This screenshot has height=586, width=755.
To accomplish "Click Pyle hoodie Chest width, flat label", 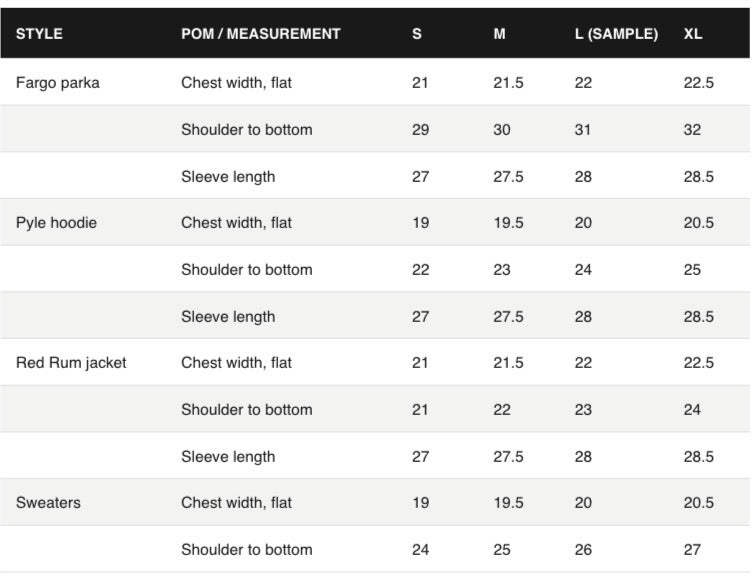I will coord(236,223).
